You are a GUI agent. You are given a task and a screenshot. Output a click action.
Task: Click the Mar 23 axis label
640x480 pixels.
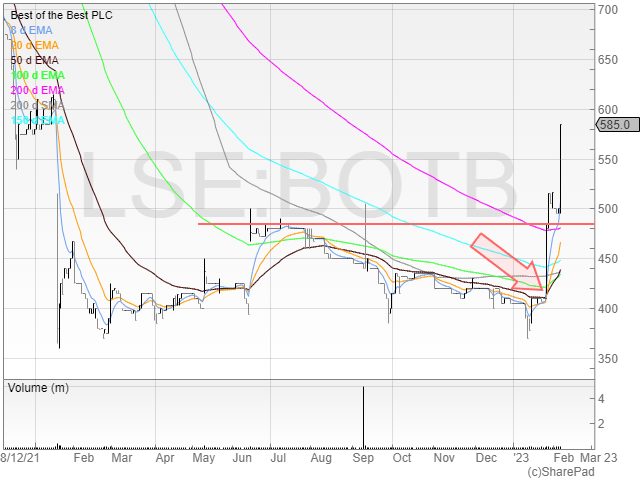[x=598, y=458]
